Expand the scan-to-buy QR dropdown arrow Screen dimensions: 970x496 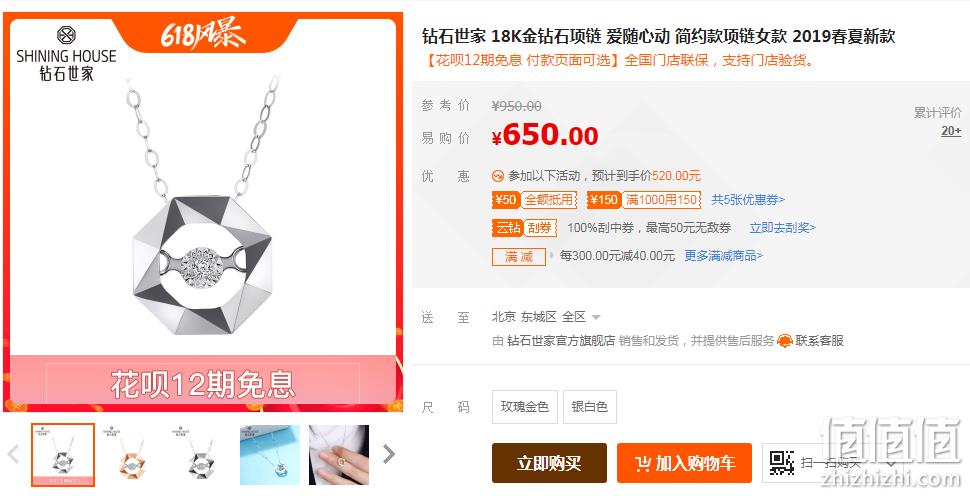(x=890, y=463)
